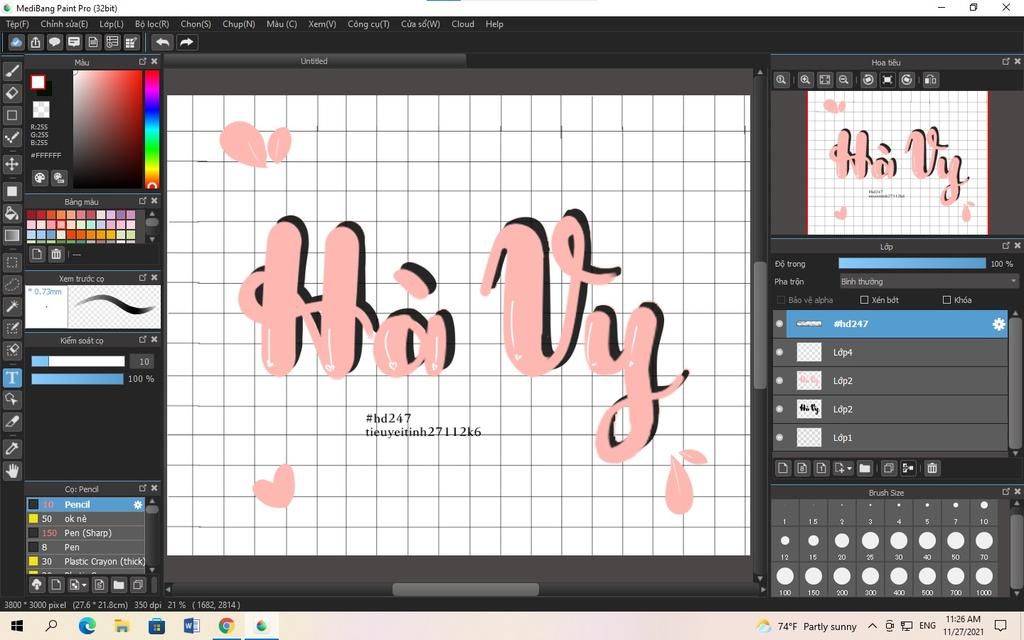Delete color from palette trash icon
The width and height of the screenshot is (1024, 640).
[x=56, y=254]
